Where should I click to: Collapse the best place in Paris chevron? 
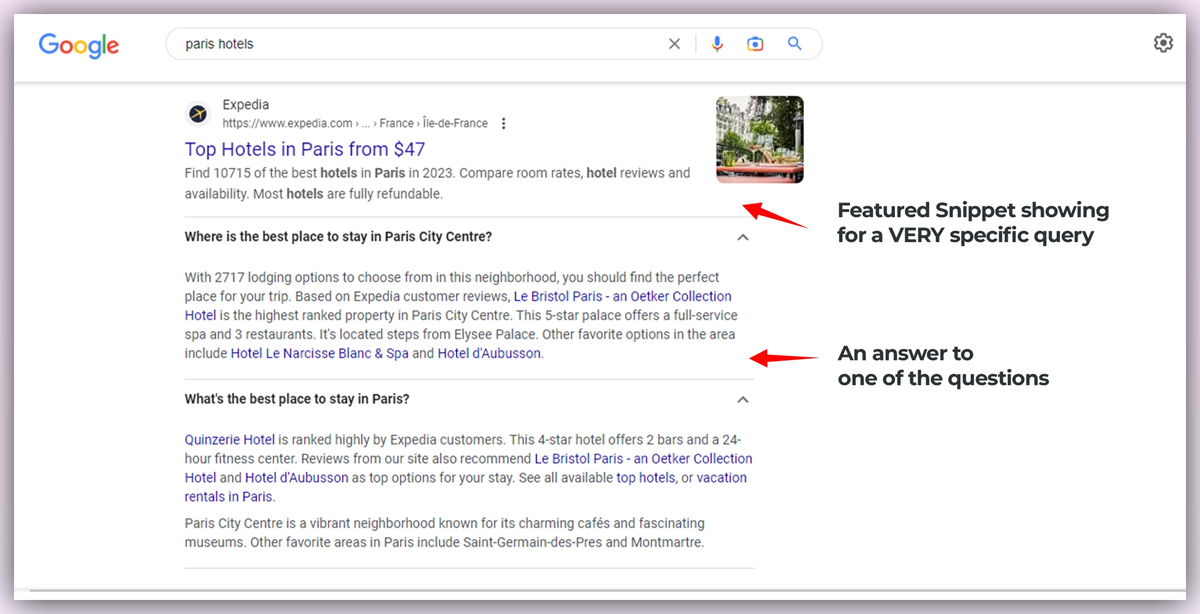[742, 400]
